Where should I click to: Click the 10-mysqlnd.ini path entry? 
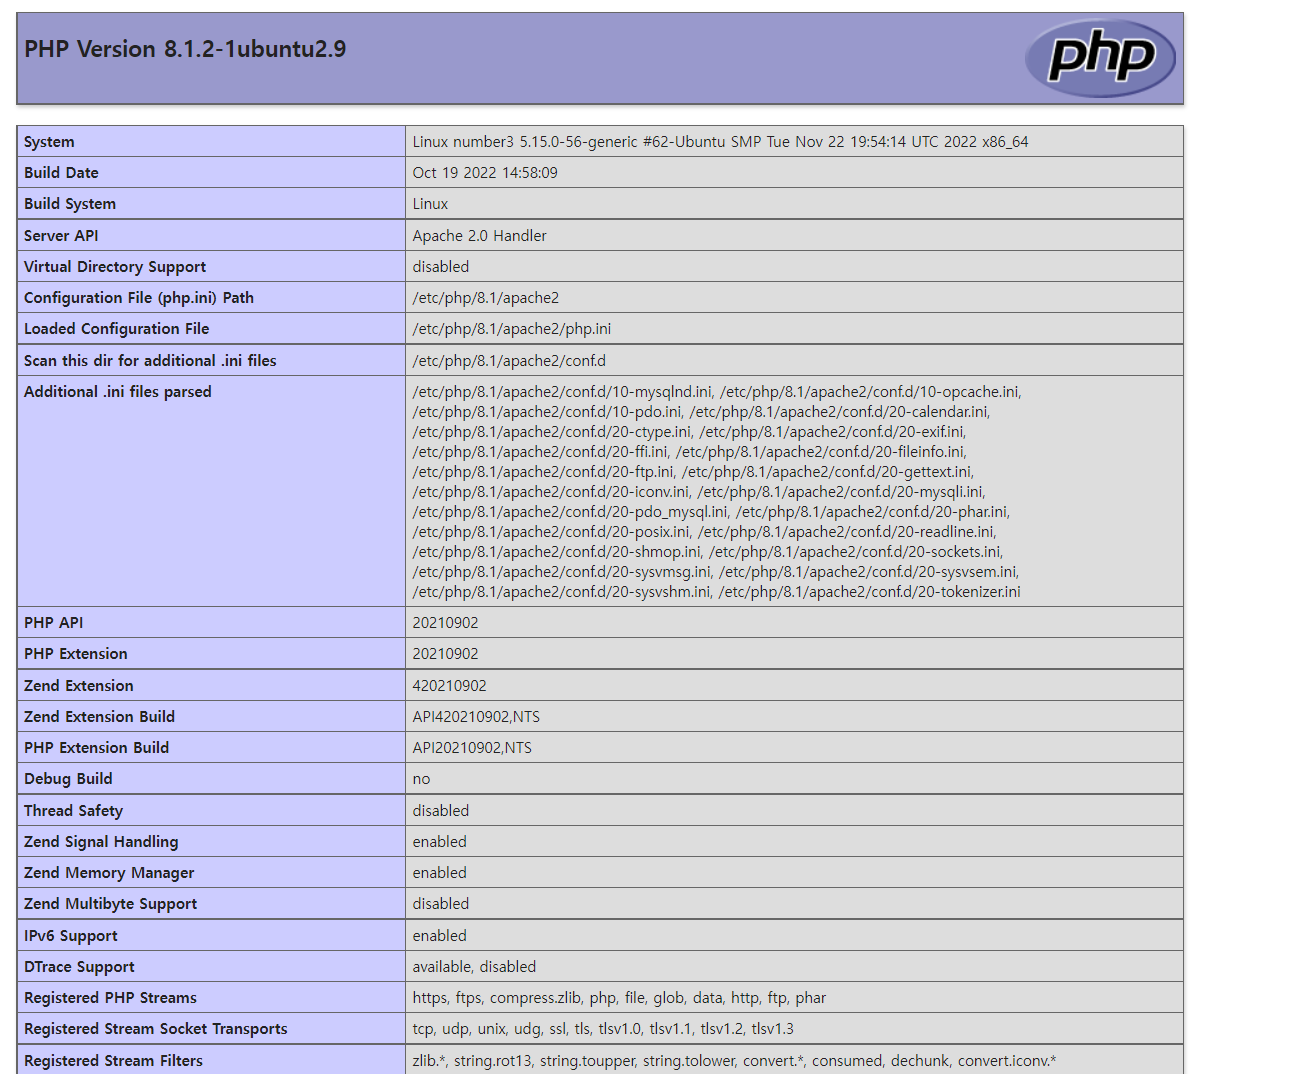[x=563, y=392]
